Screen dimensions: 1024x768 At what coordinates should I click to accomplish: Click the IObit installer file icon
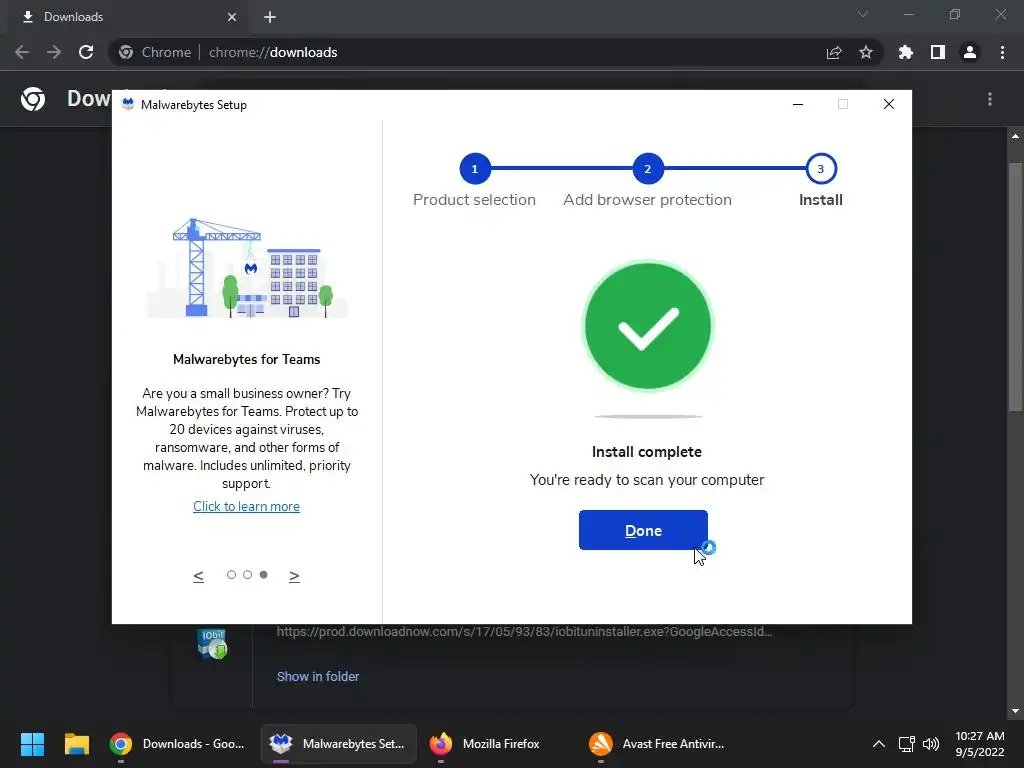coord(212,643)
